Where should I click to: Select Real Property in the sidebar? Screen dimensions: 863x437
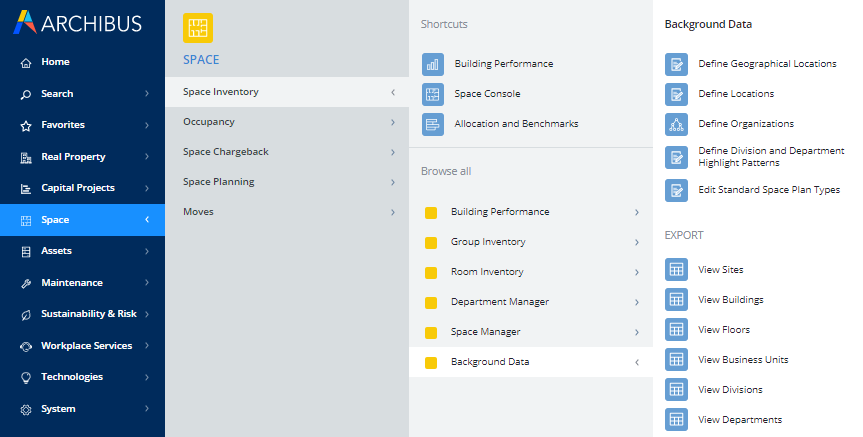73,157
